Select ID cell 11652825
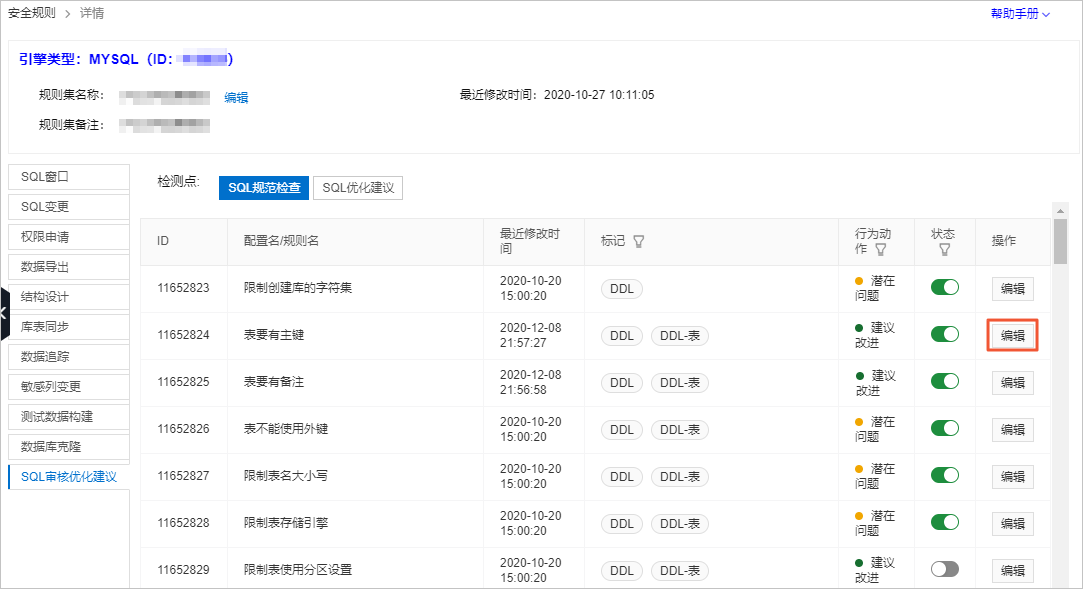This screenshot has width=1083, height=589. [183, 382]
